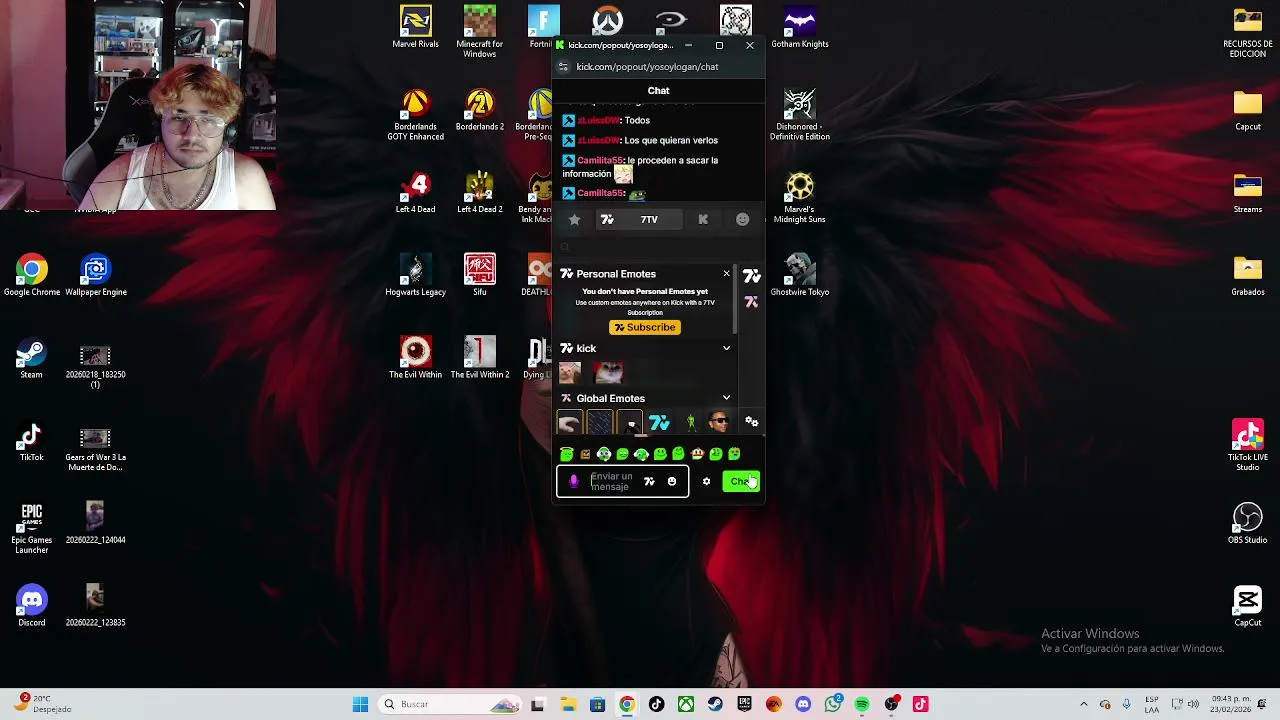The height and width of the screenshot is (720, 1280).
Task: Click the kick.com popout chat address bar
Action: point(647,67)
